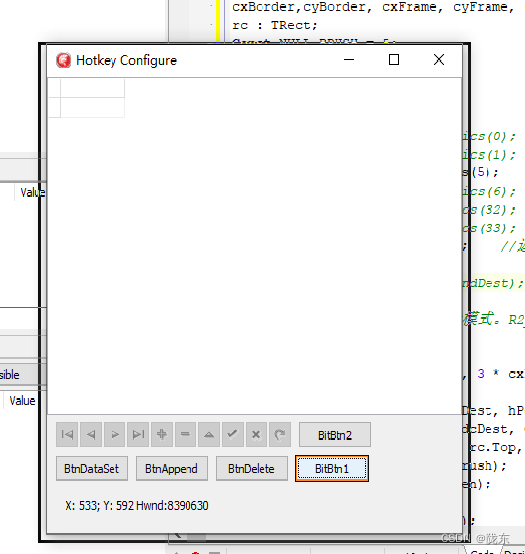Click the First record navigator button
Screen dimensions: 525x554
(67, 434)
